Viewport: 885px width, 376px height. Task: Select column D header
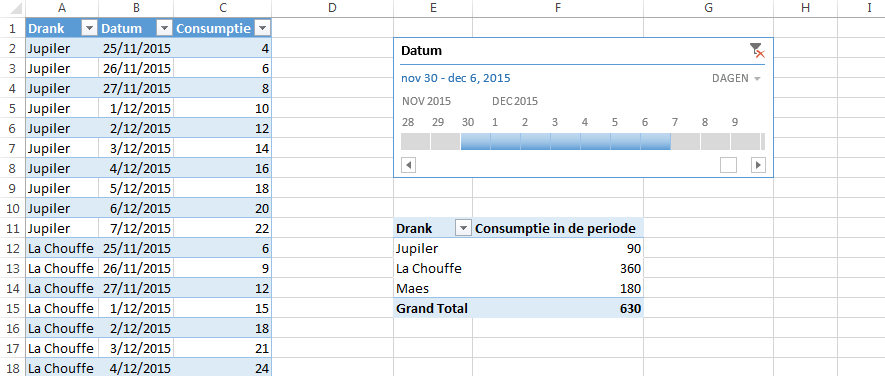tap(332, 8)
